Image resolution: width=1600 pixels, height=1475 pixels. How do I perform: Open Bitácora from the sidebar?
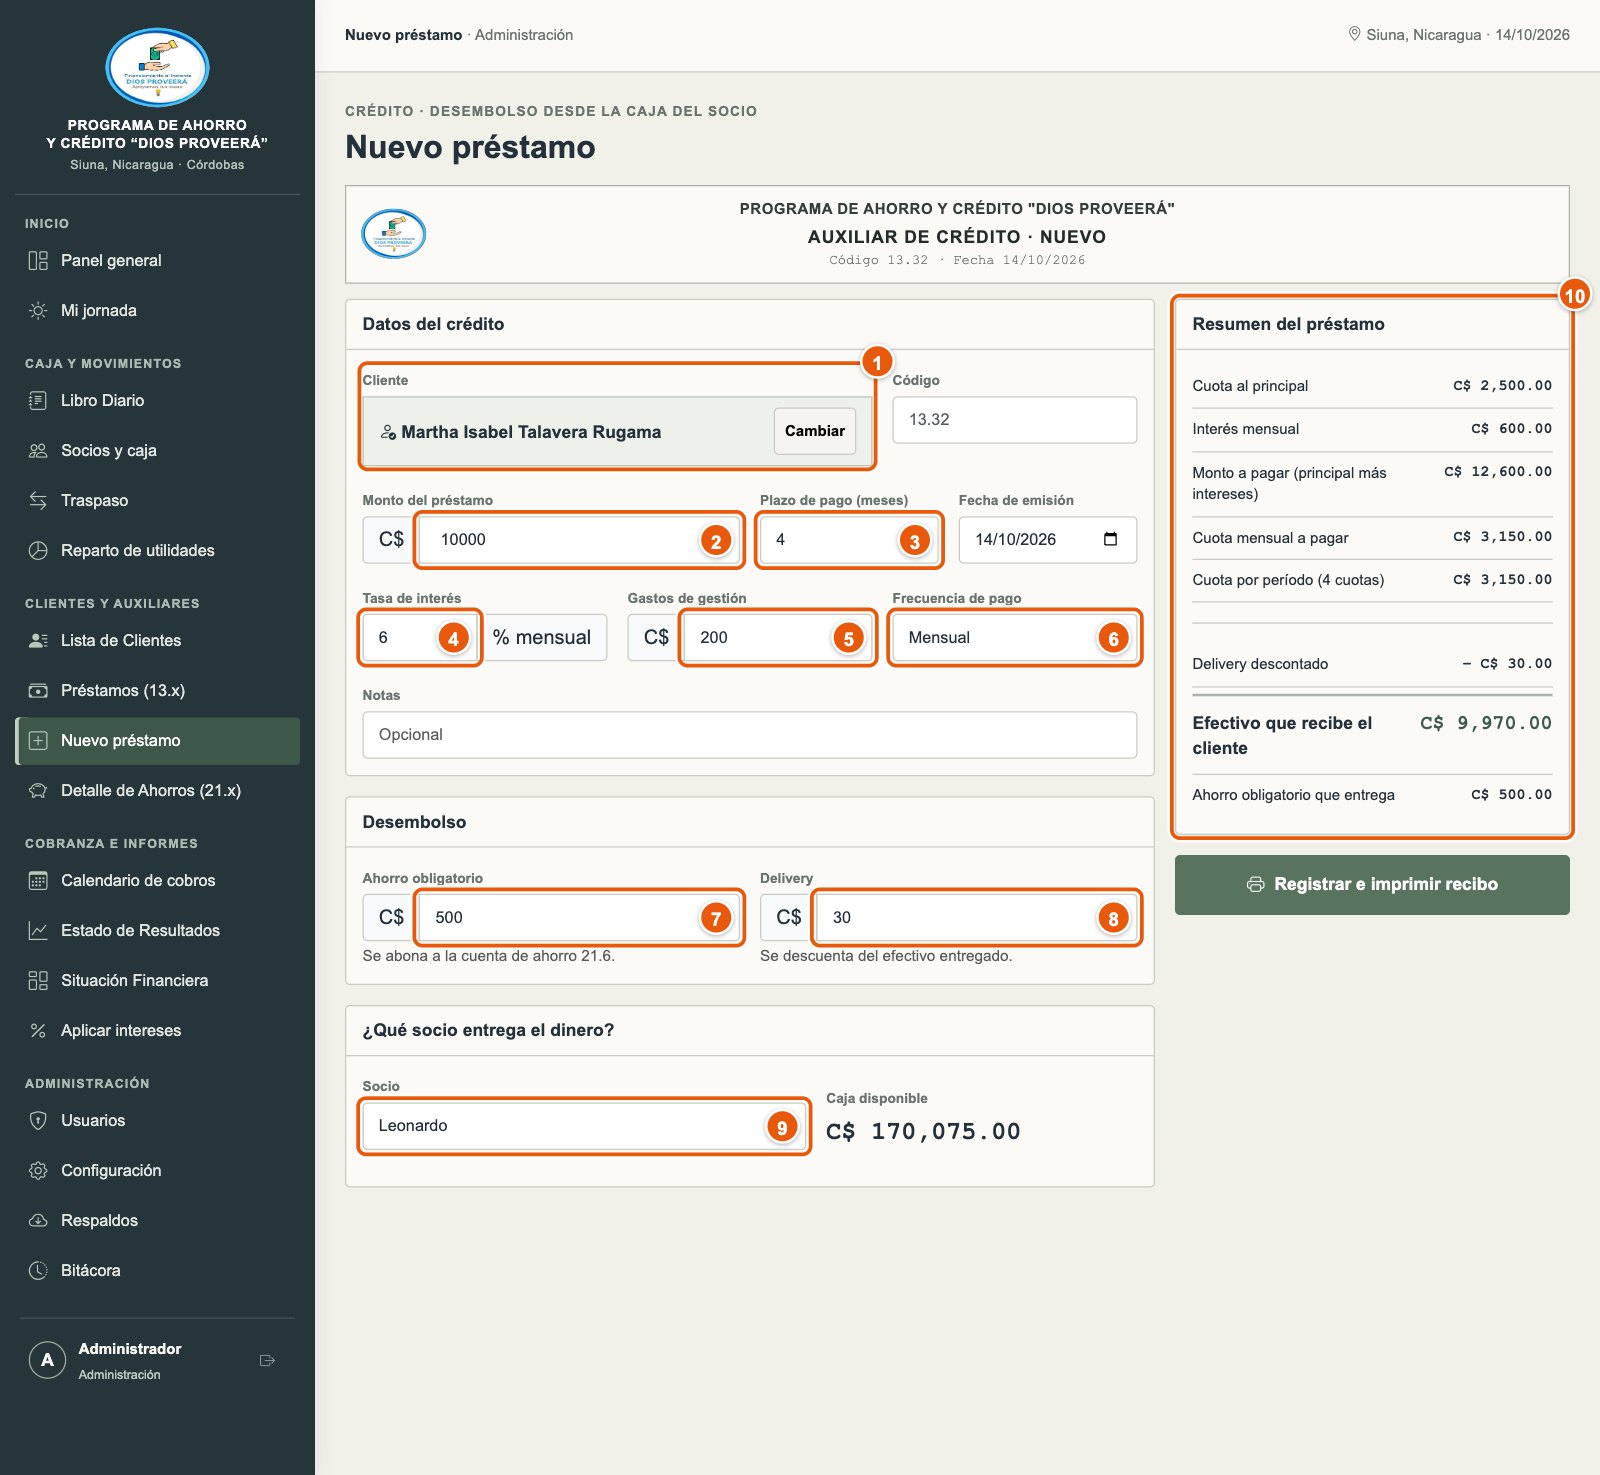coord(157,1271)
